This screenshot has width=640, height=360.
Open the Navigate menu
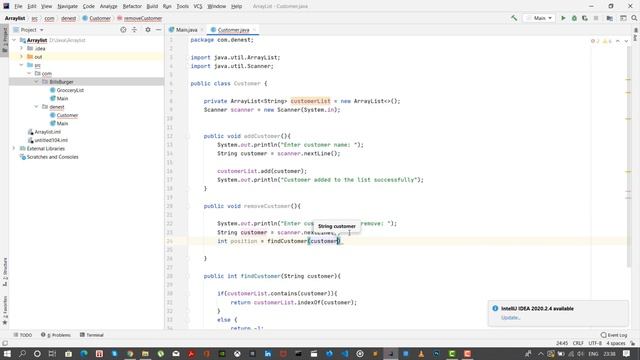point(67,6)
